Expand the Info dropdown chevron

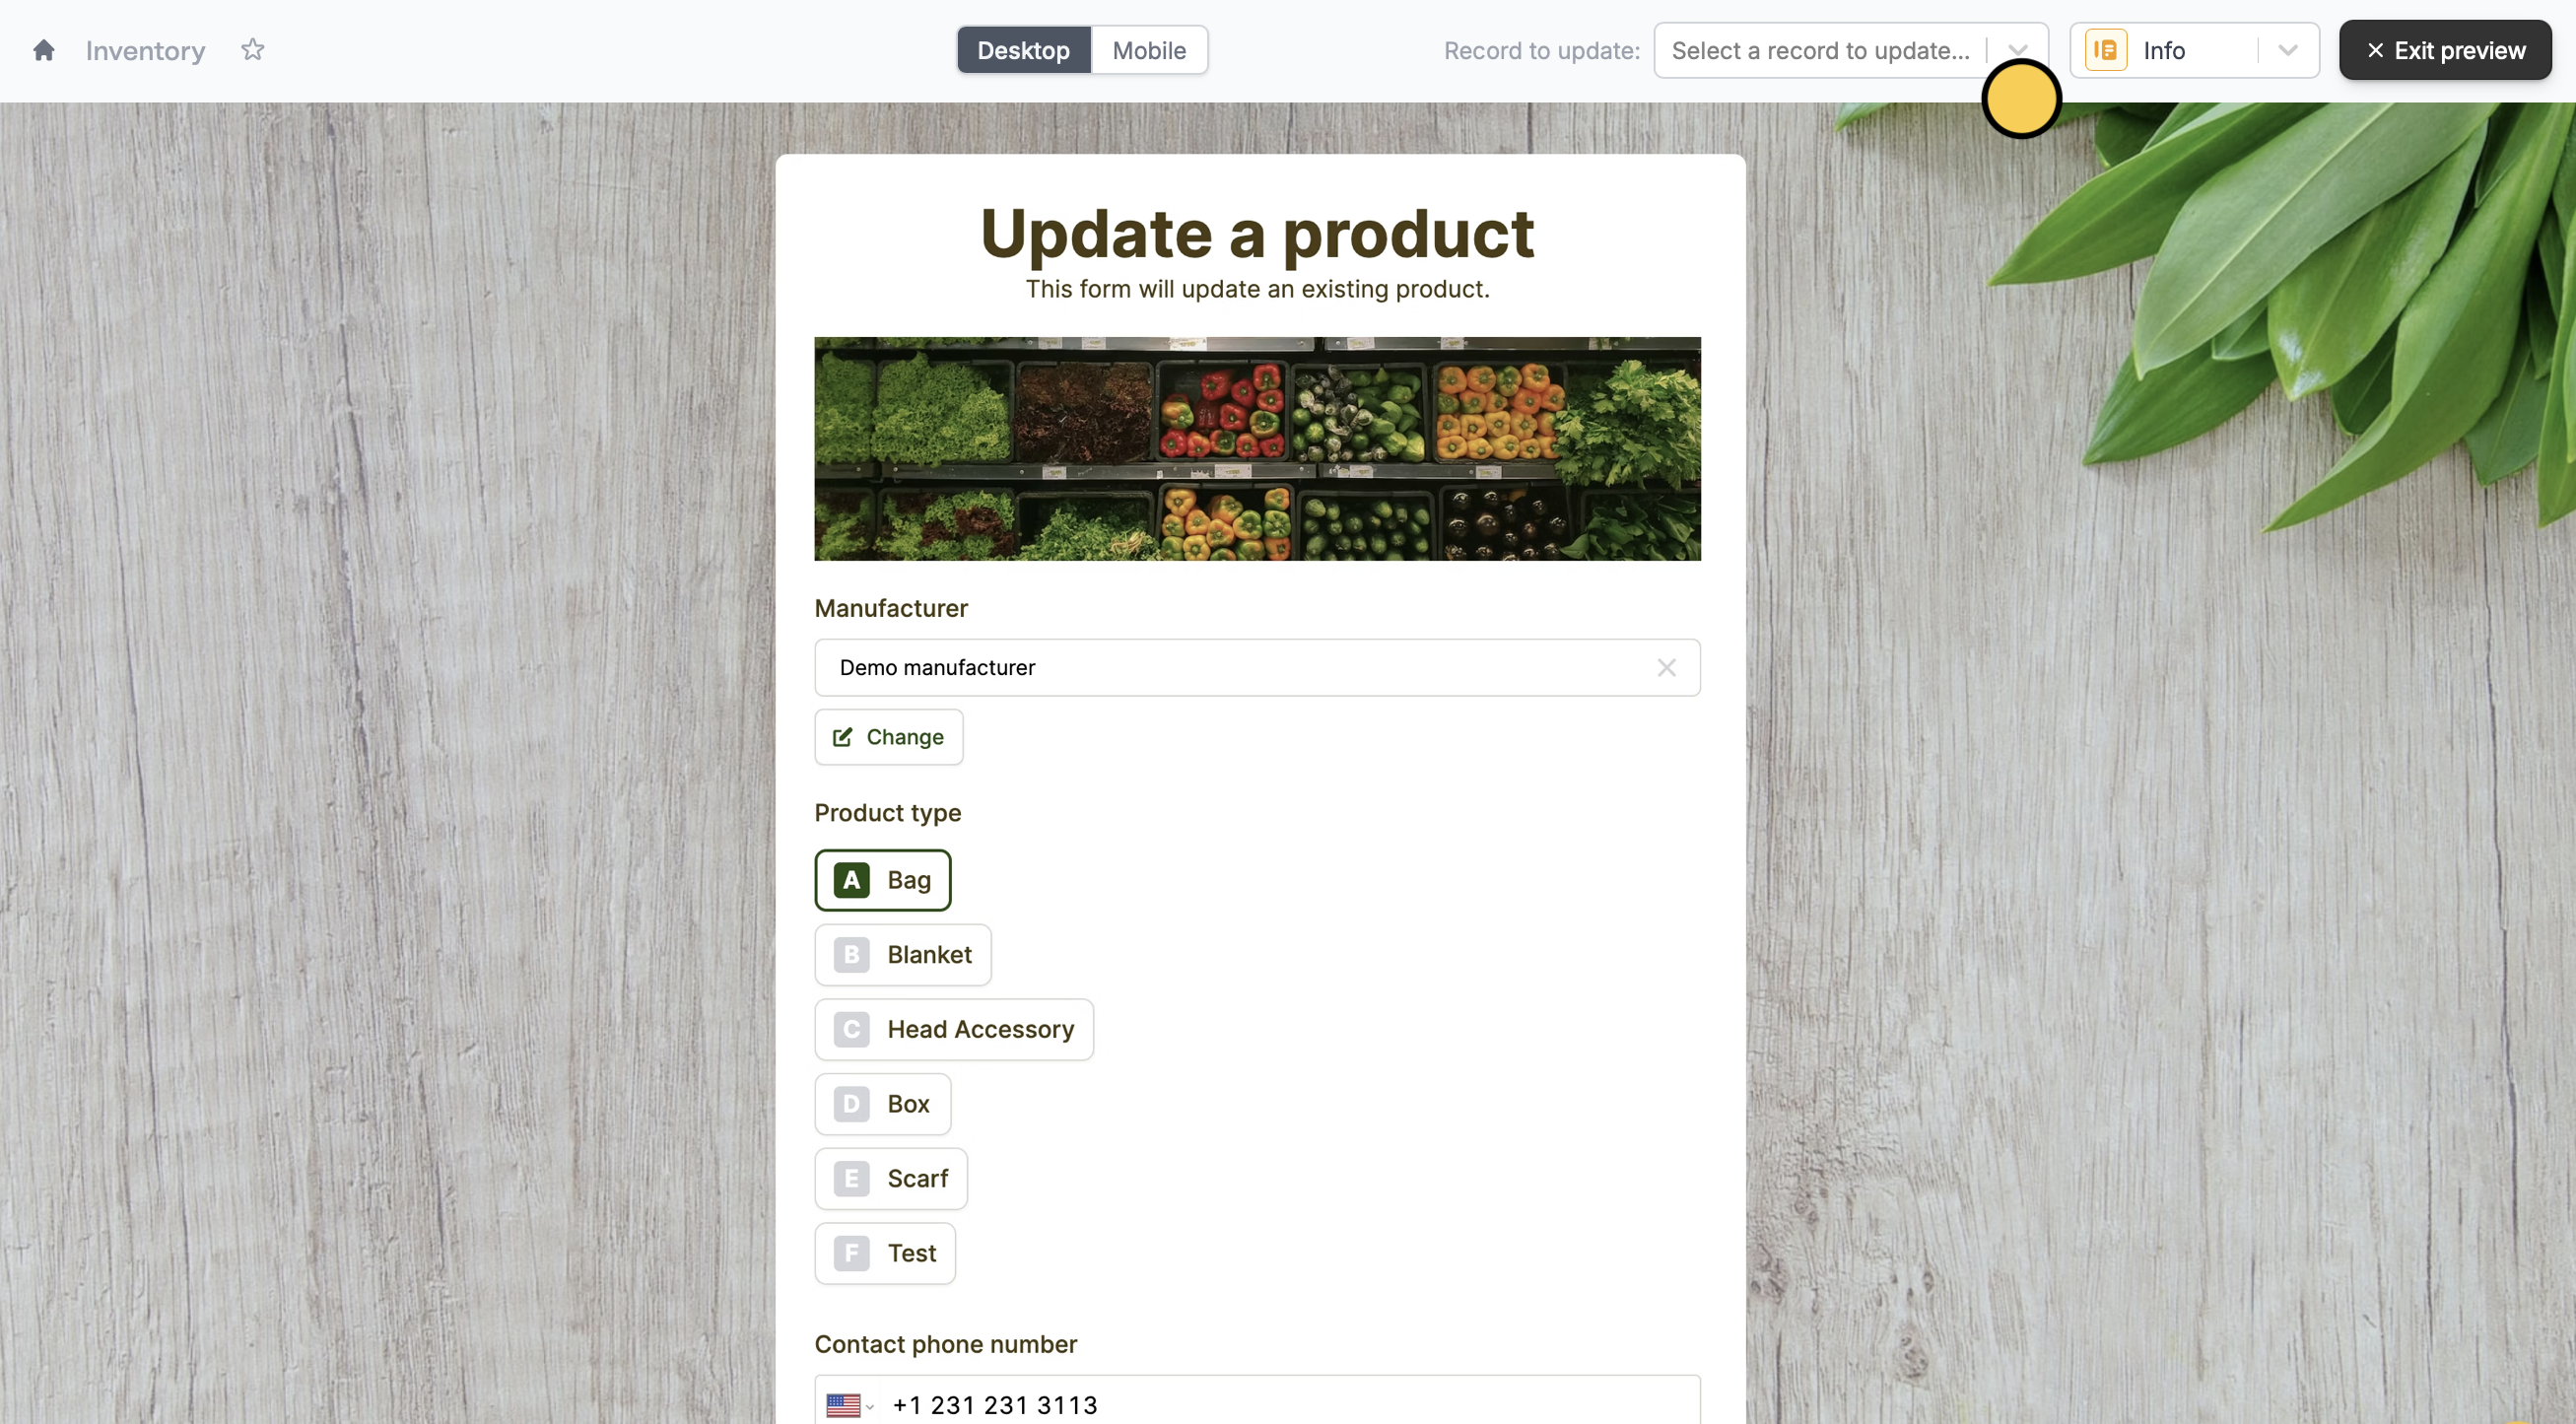(x=2287, y=50)
